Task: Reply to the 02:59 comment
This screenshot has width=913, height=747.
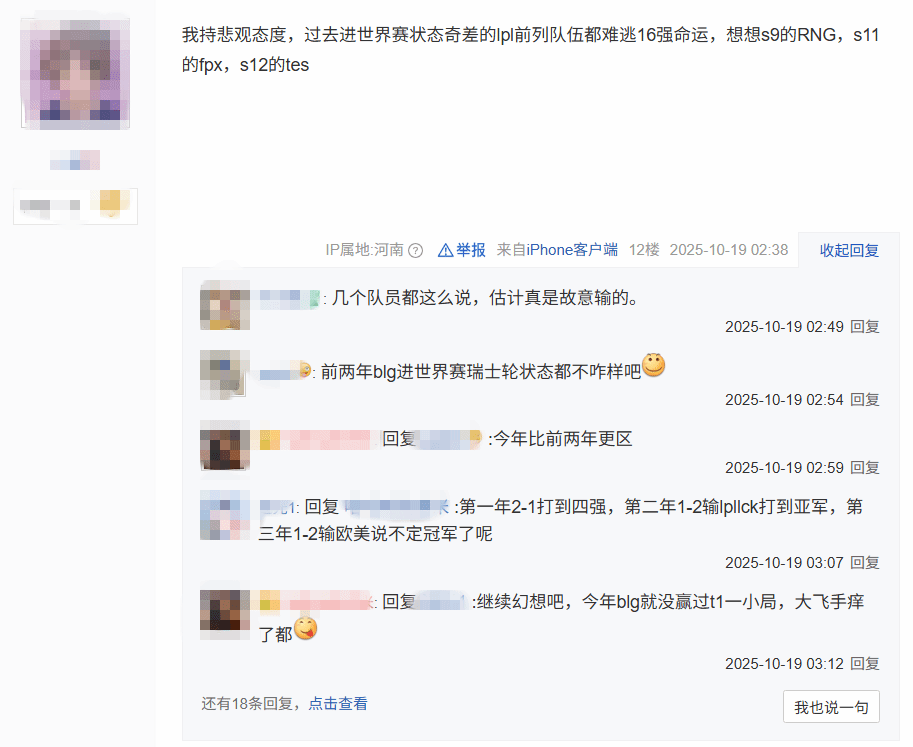Action: click(x=865, y=468)
